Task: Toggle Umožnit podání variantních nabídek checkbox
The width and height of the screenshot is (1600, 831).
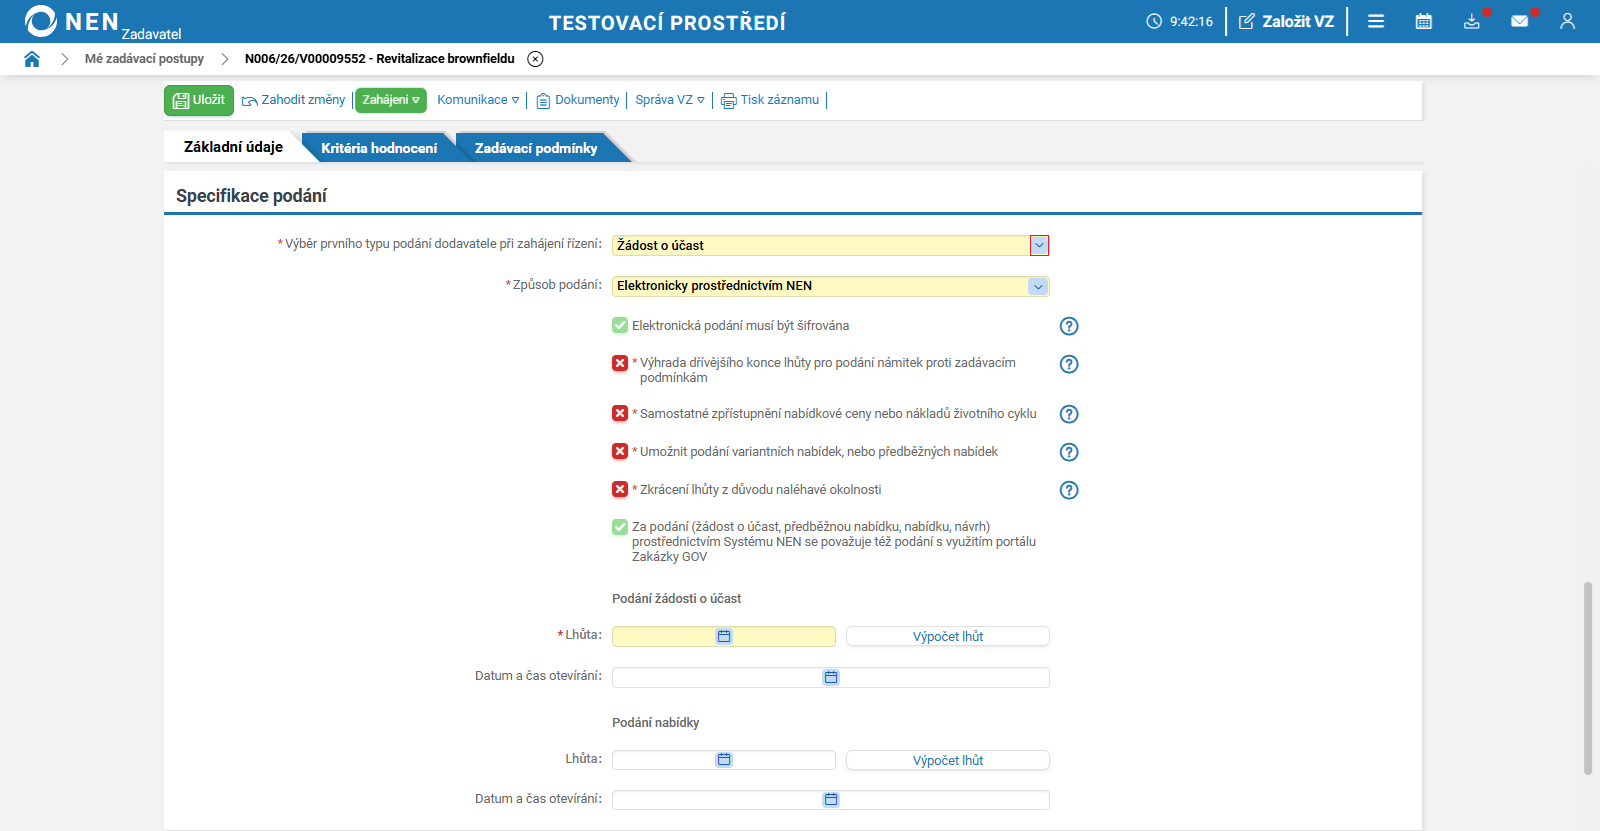Action: pos(620,451)
